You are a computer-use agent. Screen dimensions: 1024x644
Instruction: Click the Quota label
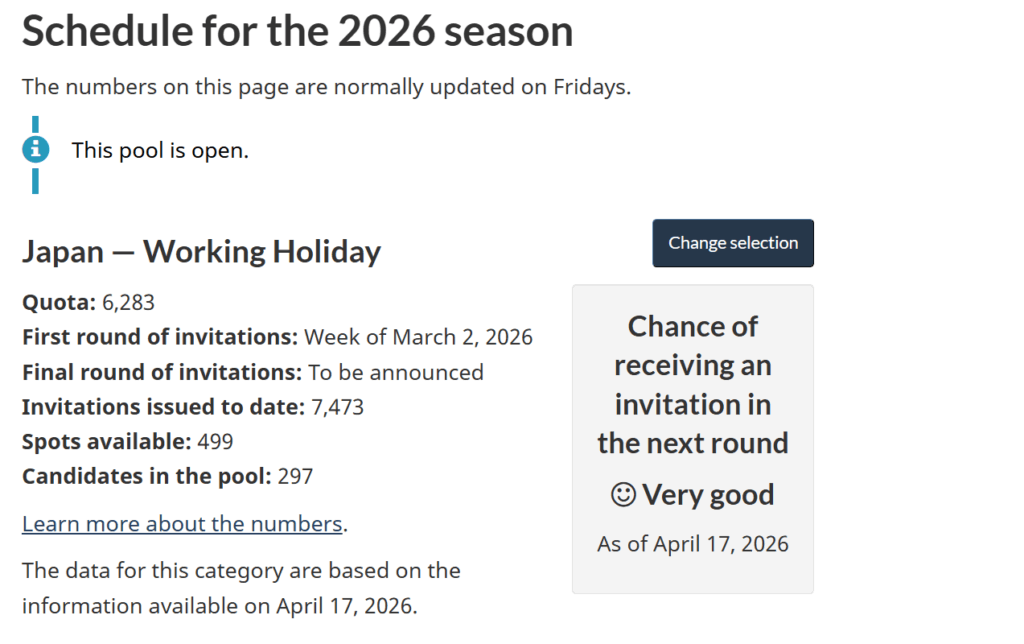pos(58,302)
